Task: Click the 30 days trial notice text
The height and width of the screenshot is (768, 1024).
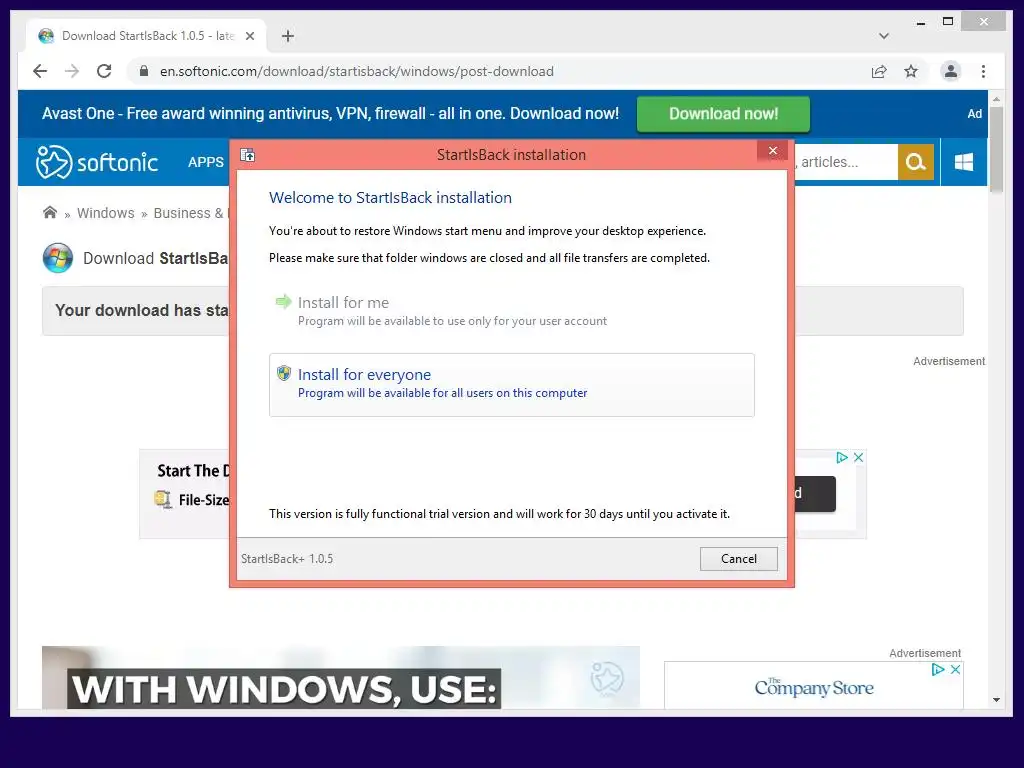Action: click(x=500, y=514)
